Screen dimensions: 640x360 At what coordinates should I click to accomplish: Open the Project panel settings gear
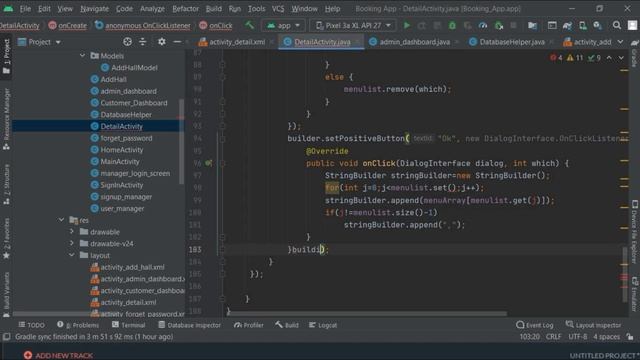click(162, 42)
